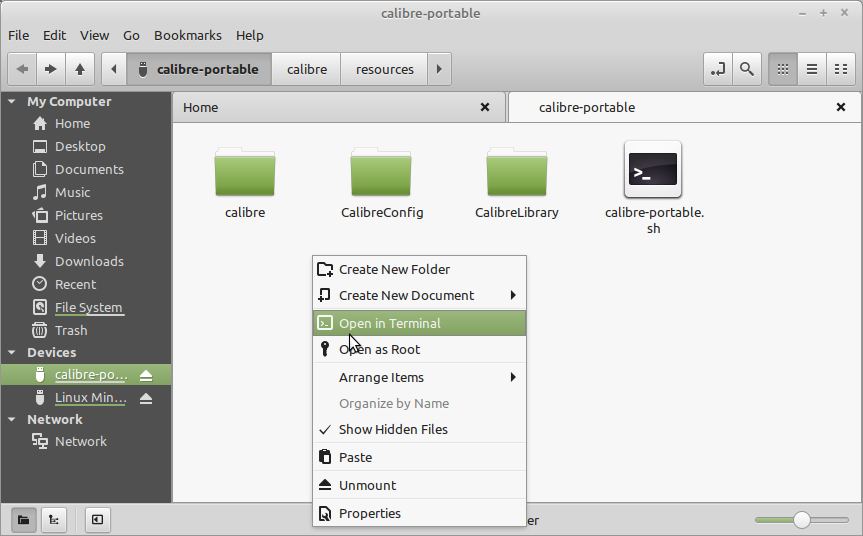The width and height of the screenshot is (863, 536).
Task: Open Music in the sidebar
Action: (x=73, y=193)
